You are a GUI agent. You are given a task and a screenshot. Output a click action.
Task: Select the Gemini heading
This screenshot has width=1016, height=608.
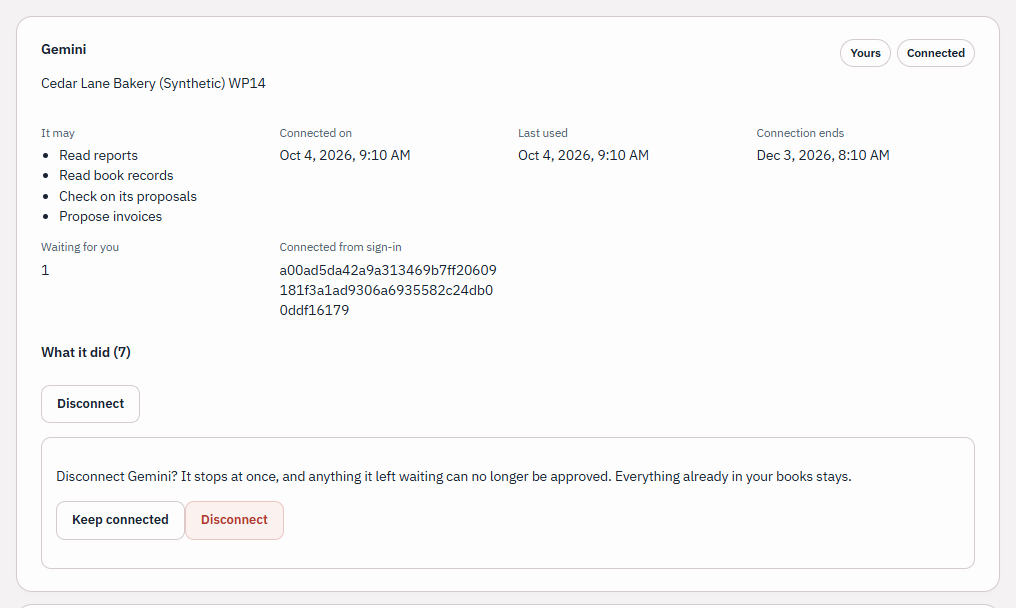[64, 49]
